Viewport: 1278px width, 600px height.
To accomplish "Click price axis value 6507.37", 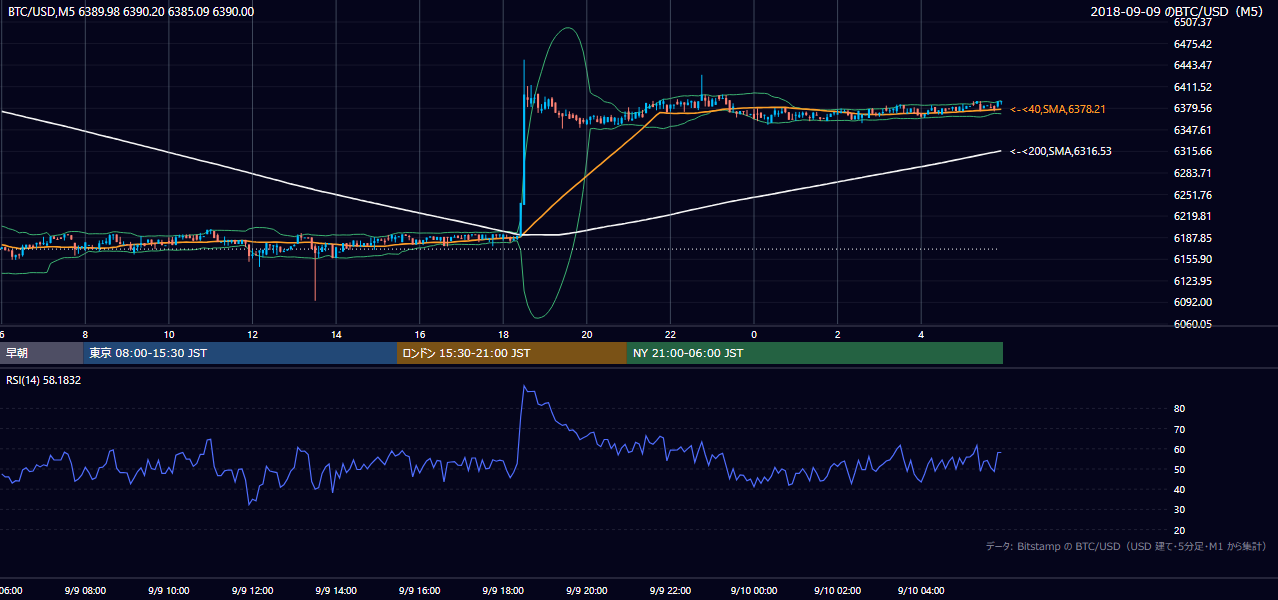I will coord(1193,22).
